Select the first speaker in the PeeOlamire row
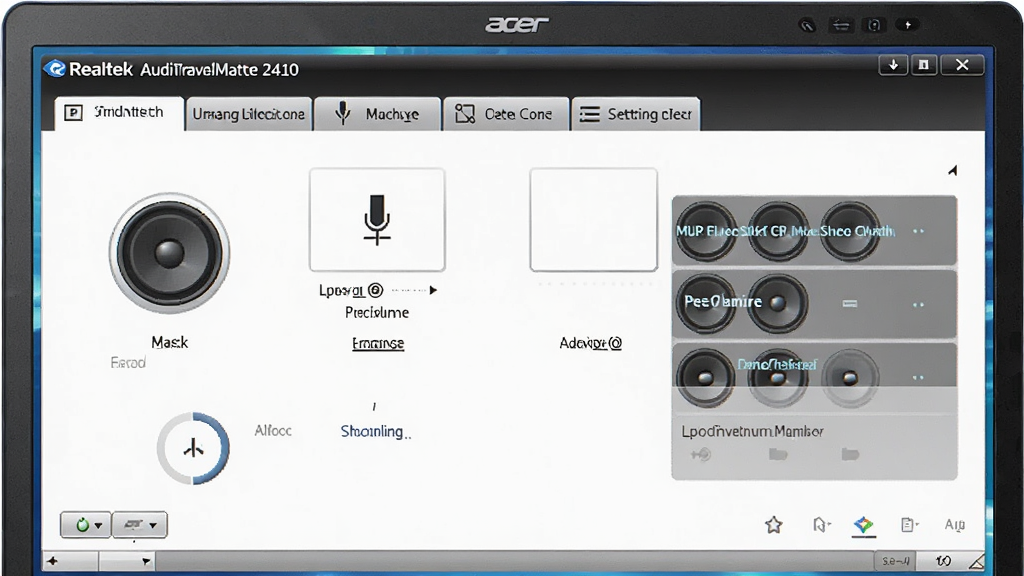 [705, 303]
